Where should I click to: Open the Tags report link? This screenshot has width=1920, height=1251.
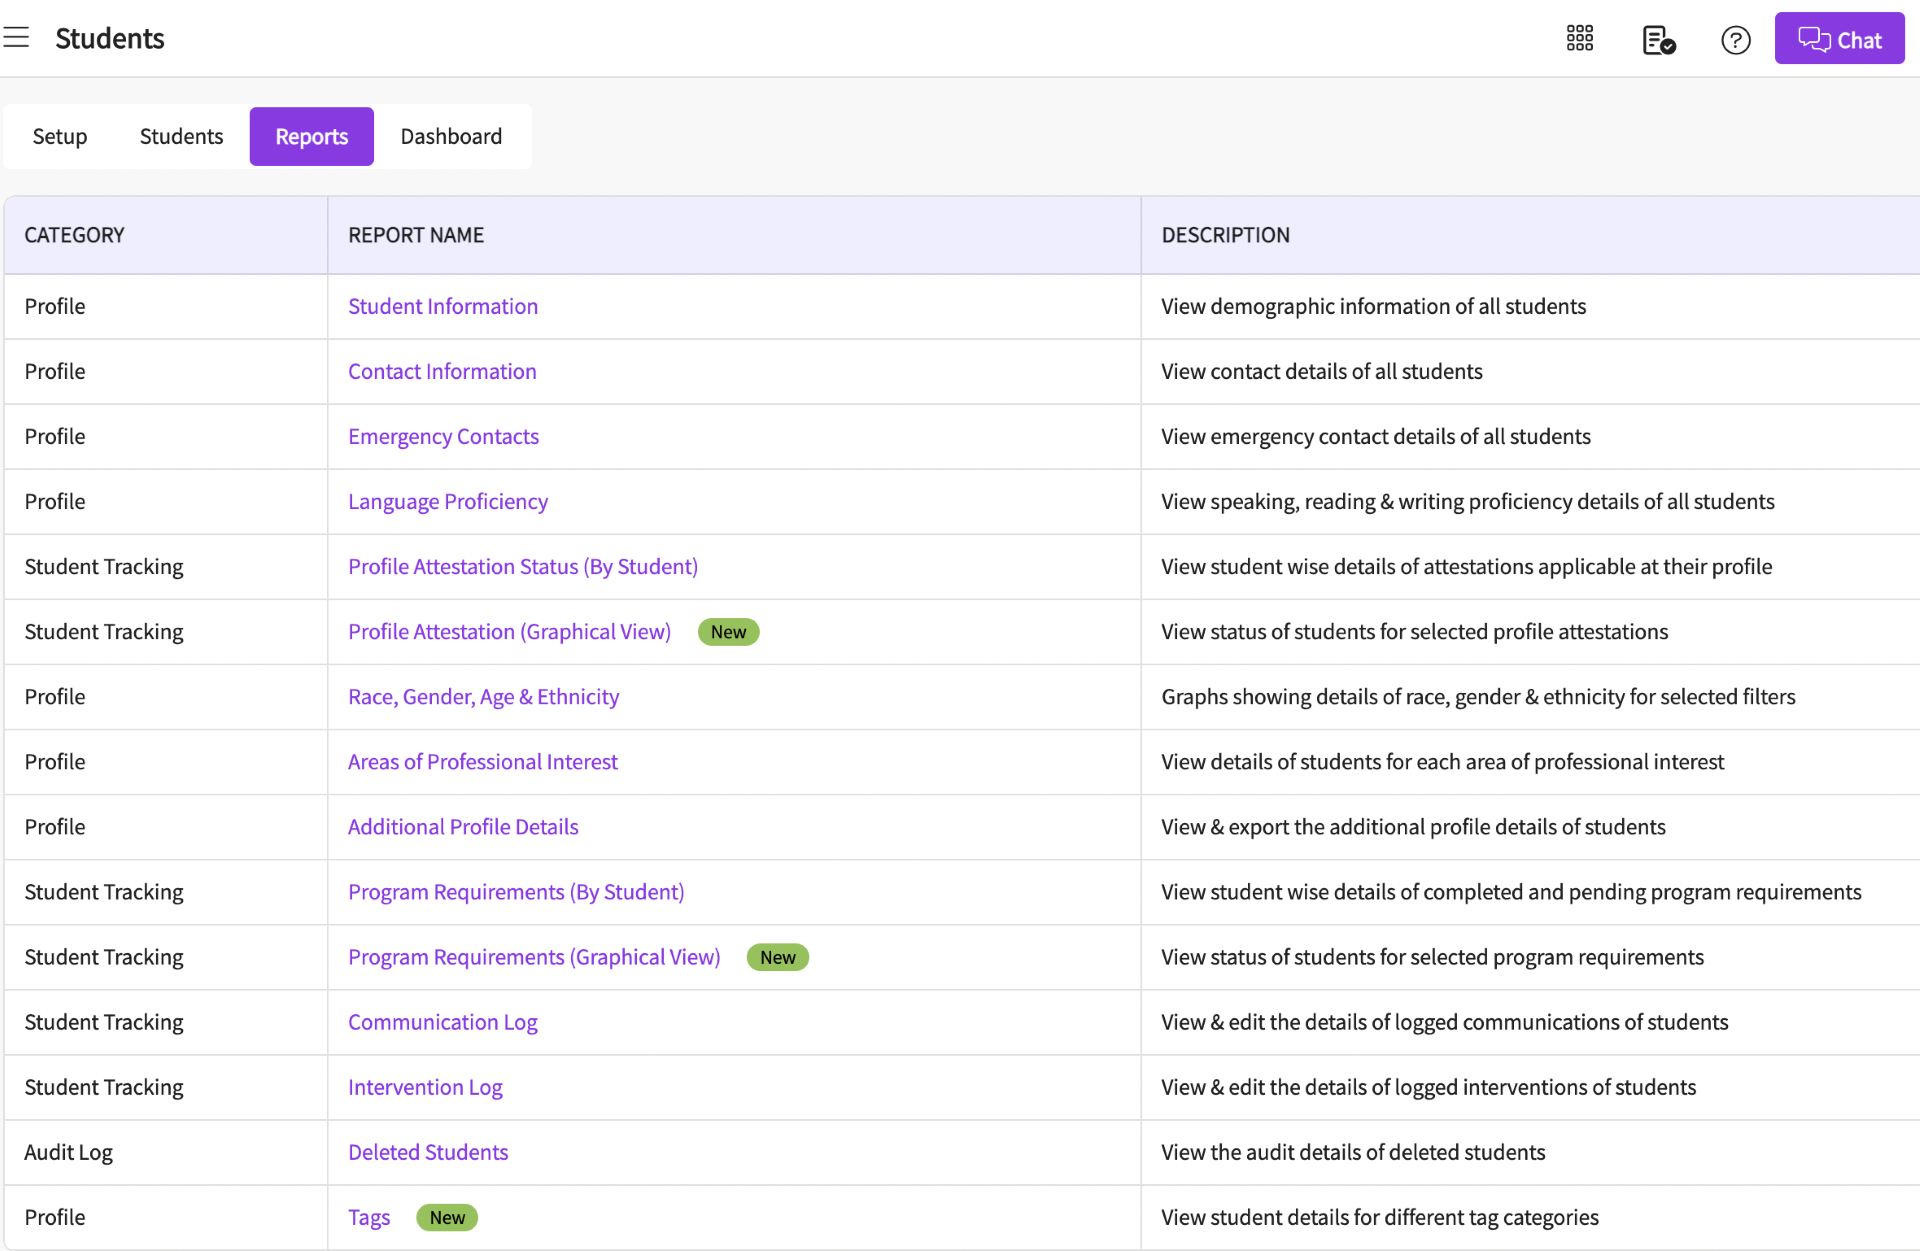click(368, 1216)
